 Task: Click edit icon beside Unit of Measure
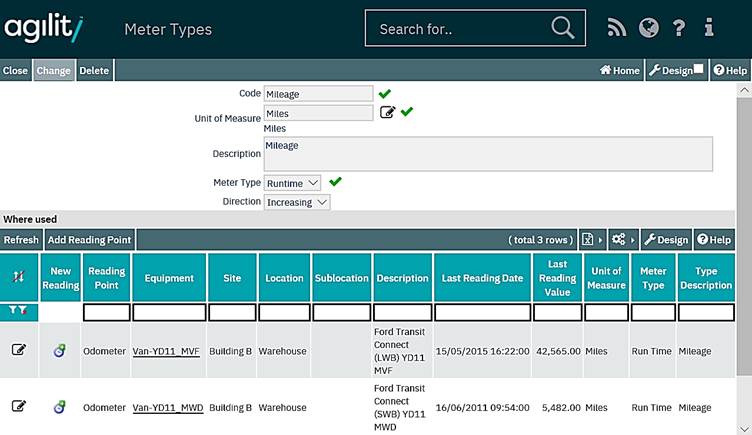click(387, 112)
